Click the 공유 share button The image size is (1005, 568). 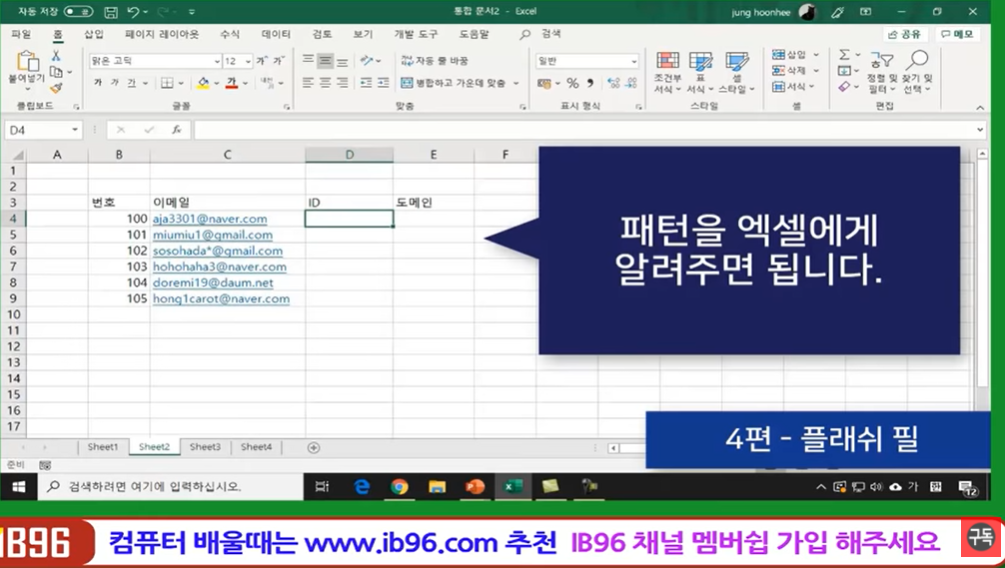coord(905,34)
